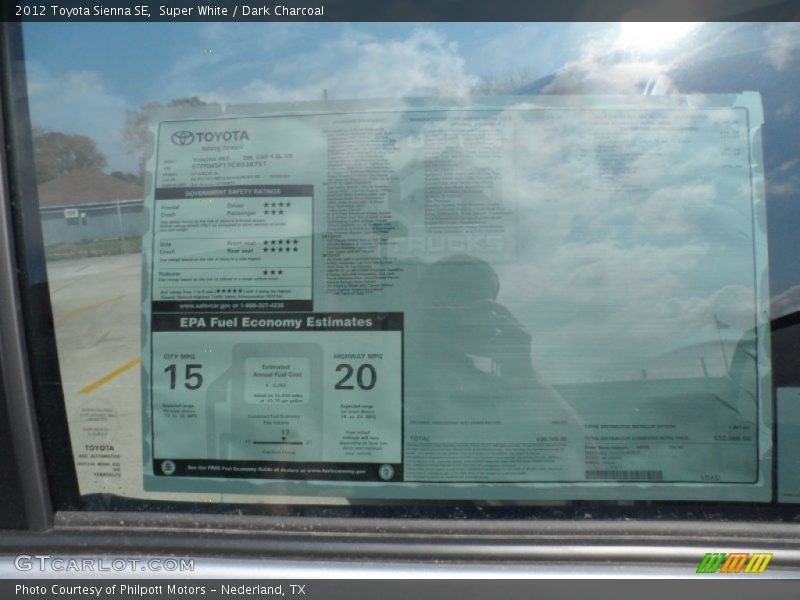The height and width of the screenshot is (600, 800).
Task: Click the "Super White / Dark Charcoal" caption
Action: click(x=241, y=11)
